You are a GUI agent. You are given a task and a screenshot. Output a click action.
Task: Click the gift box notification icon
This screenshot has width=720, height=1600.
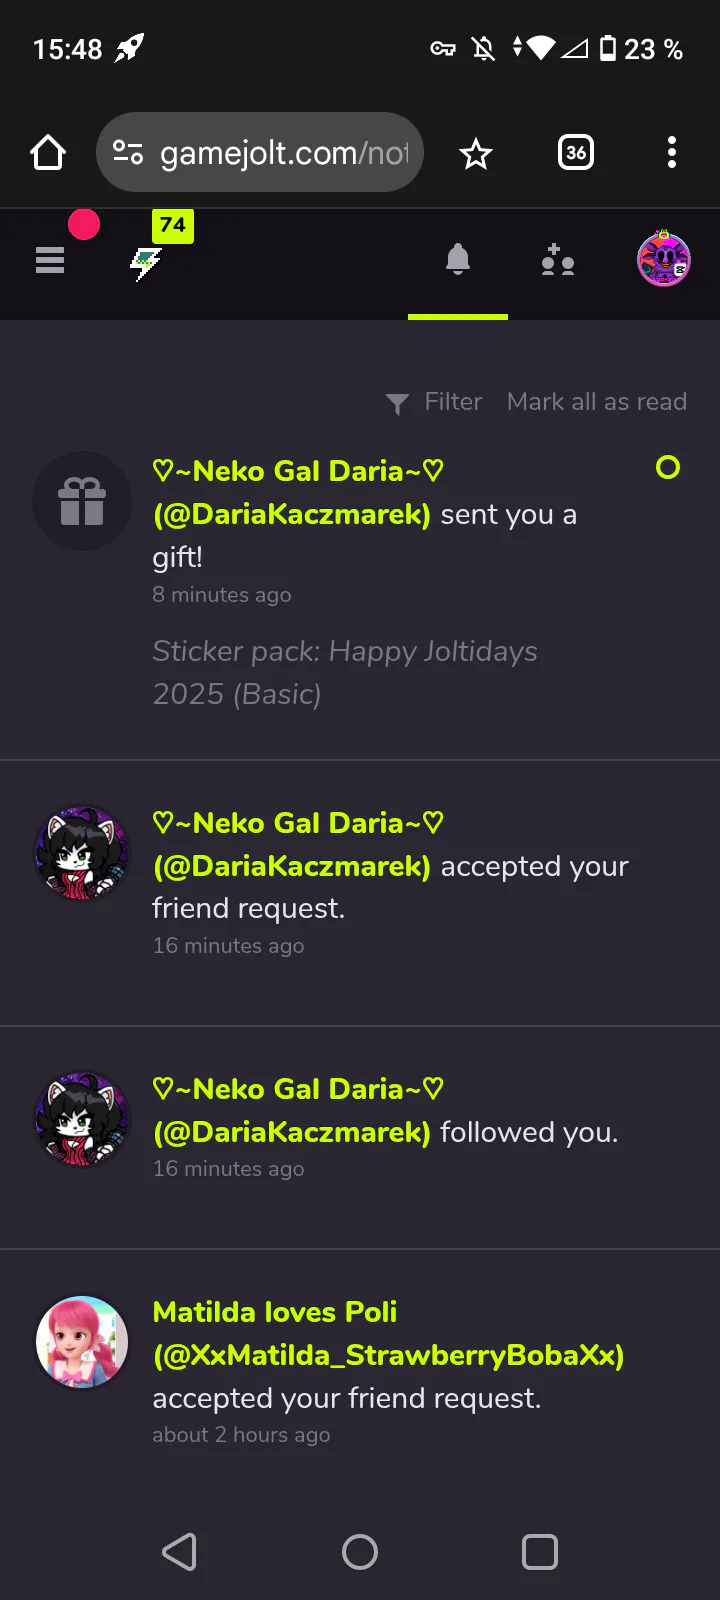point(82,501)
